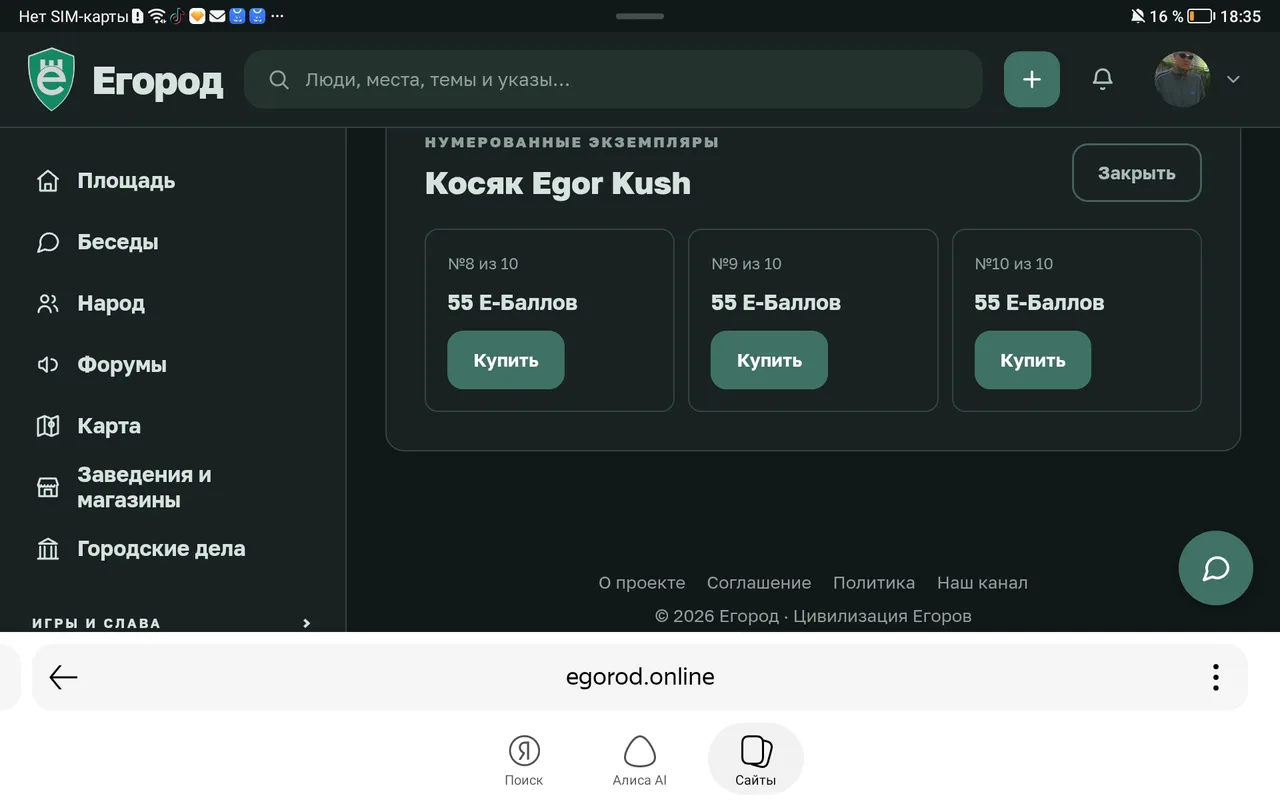The image size is (1280, 800).
Task: Select the heading Косяк Egor Kush
Action: pyautogui.click(x=558, y=183)
